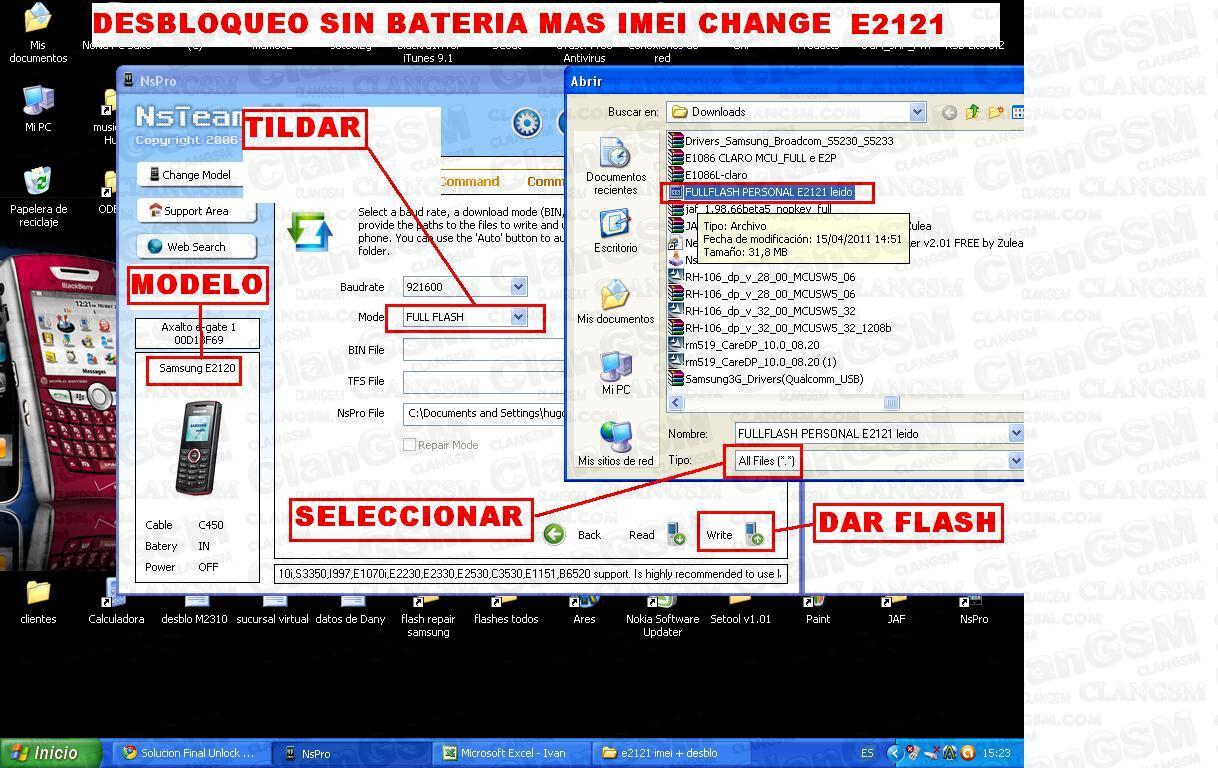This screenshot has width=1218, height=768.
Task: Launch the NsPro desktop shortcut
Action: point(974,610)
